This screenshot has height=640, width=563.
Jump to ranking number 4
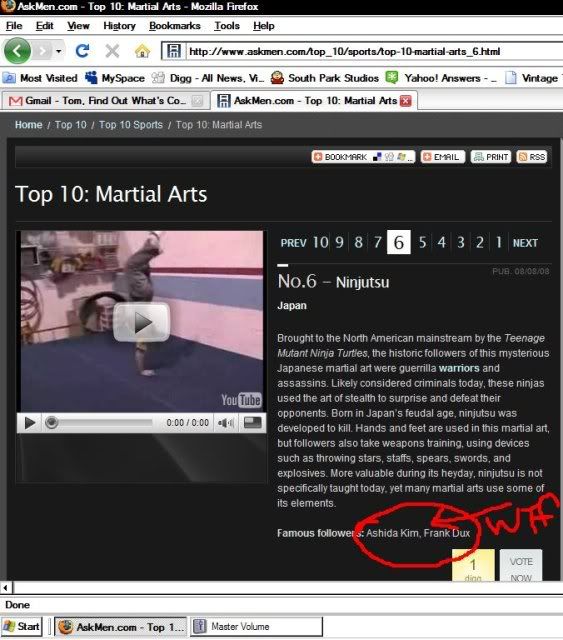click(442, 242)
